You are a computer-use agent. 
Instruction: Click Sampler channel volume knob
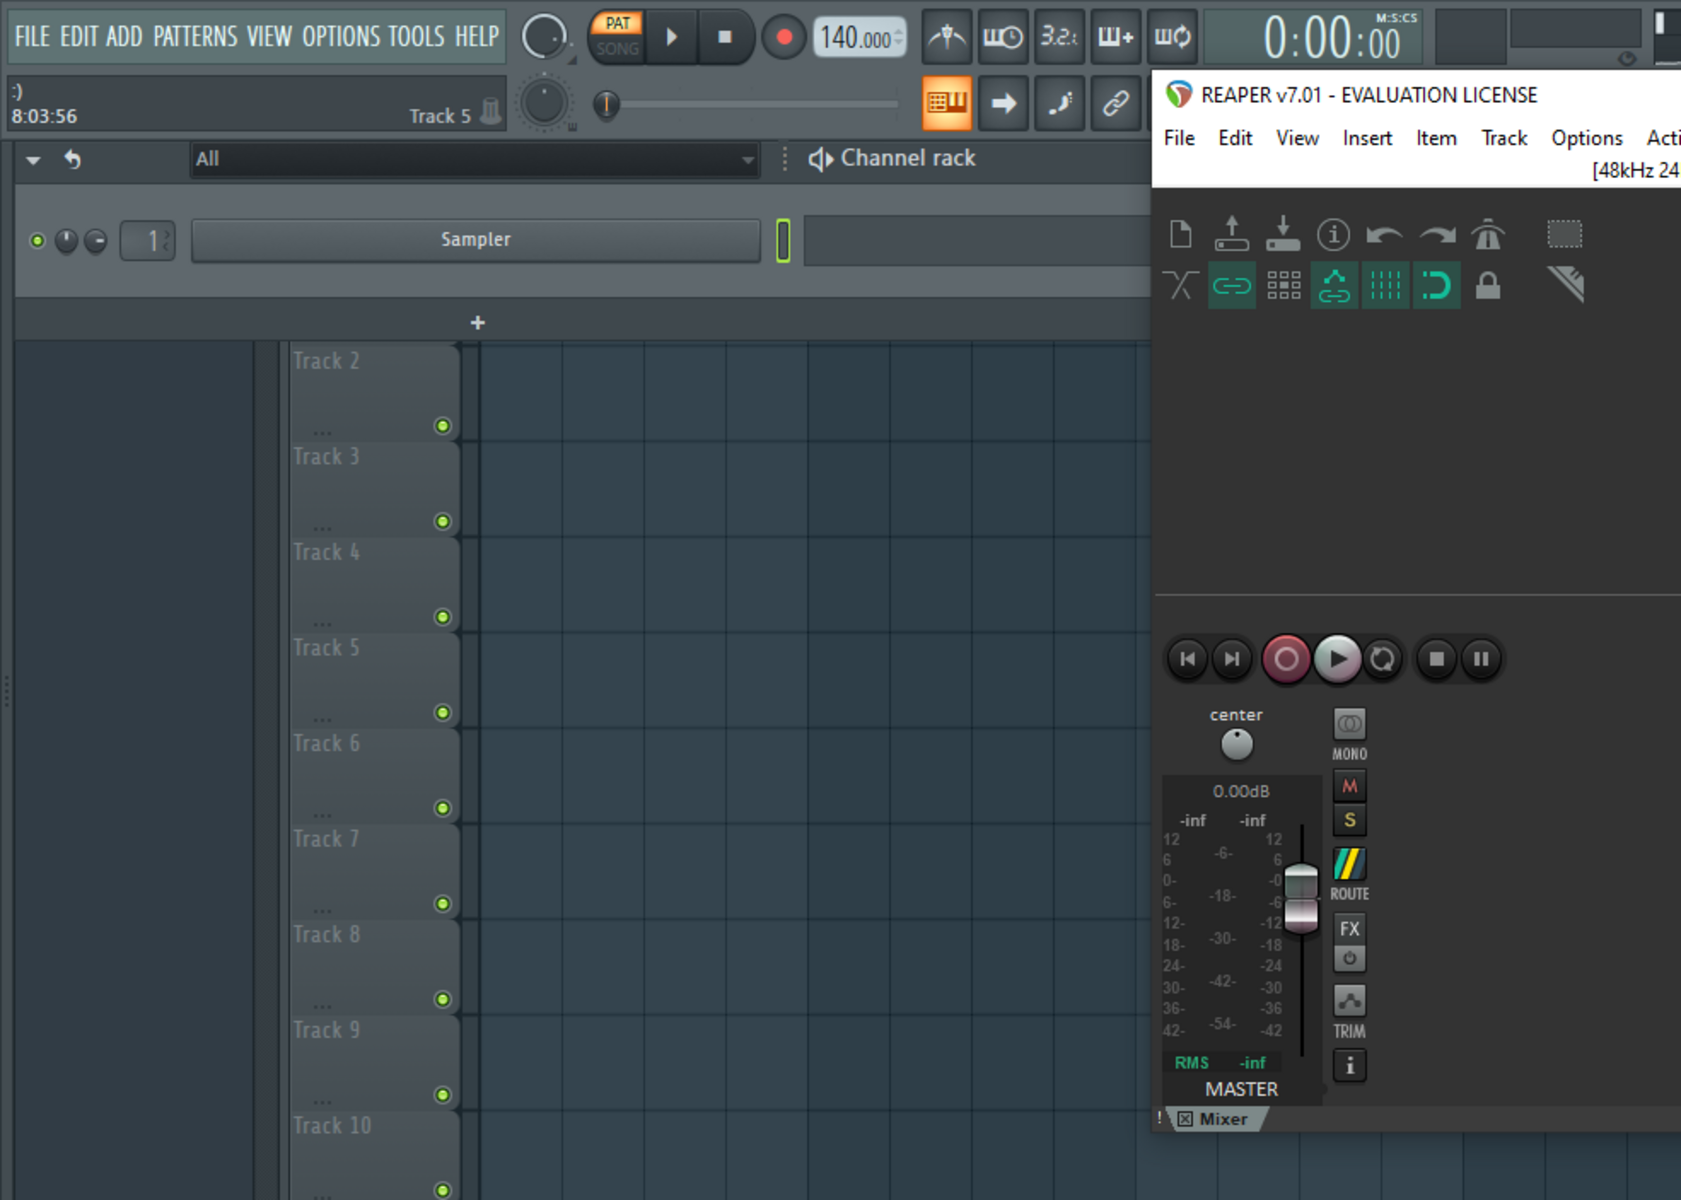(x=96, y=241)
